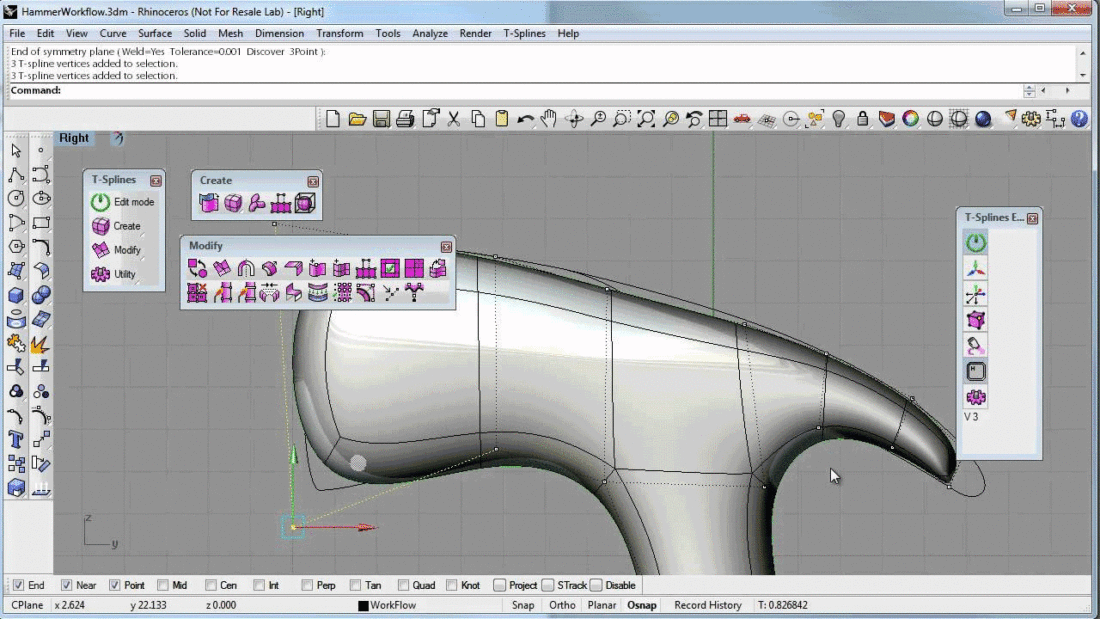Enable T-Splines Edit mode
Image resolution: width=1100 pixels, height=619 pixels.
pyautogui.click(x=101, y=201)
